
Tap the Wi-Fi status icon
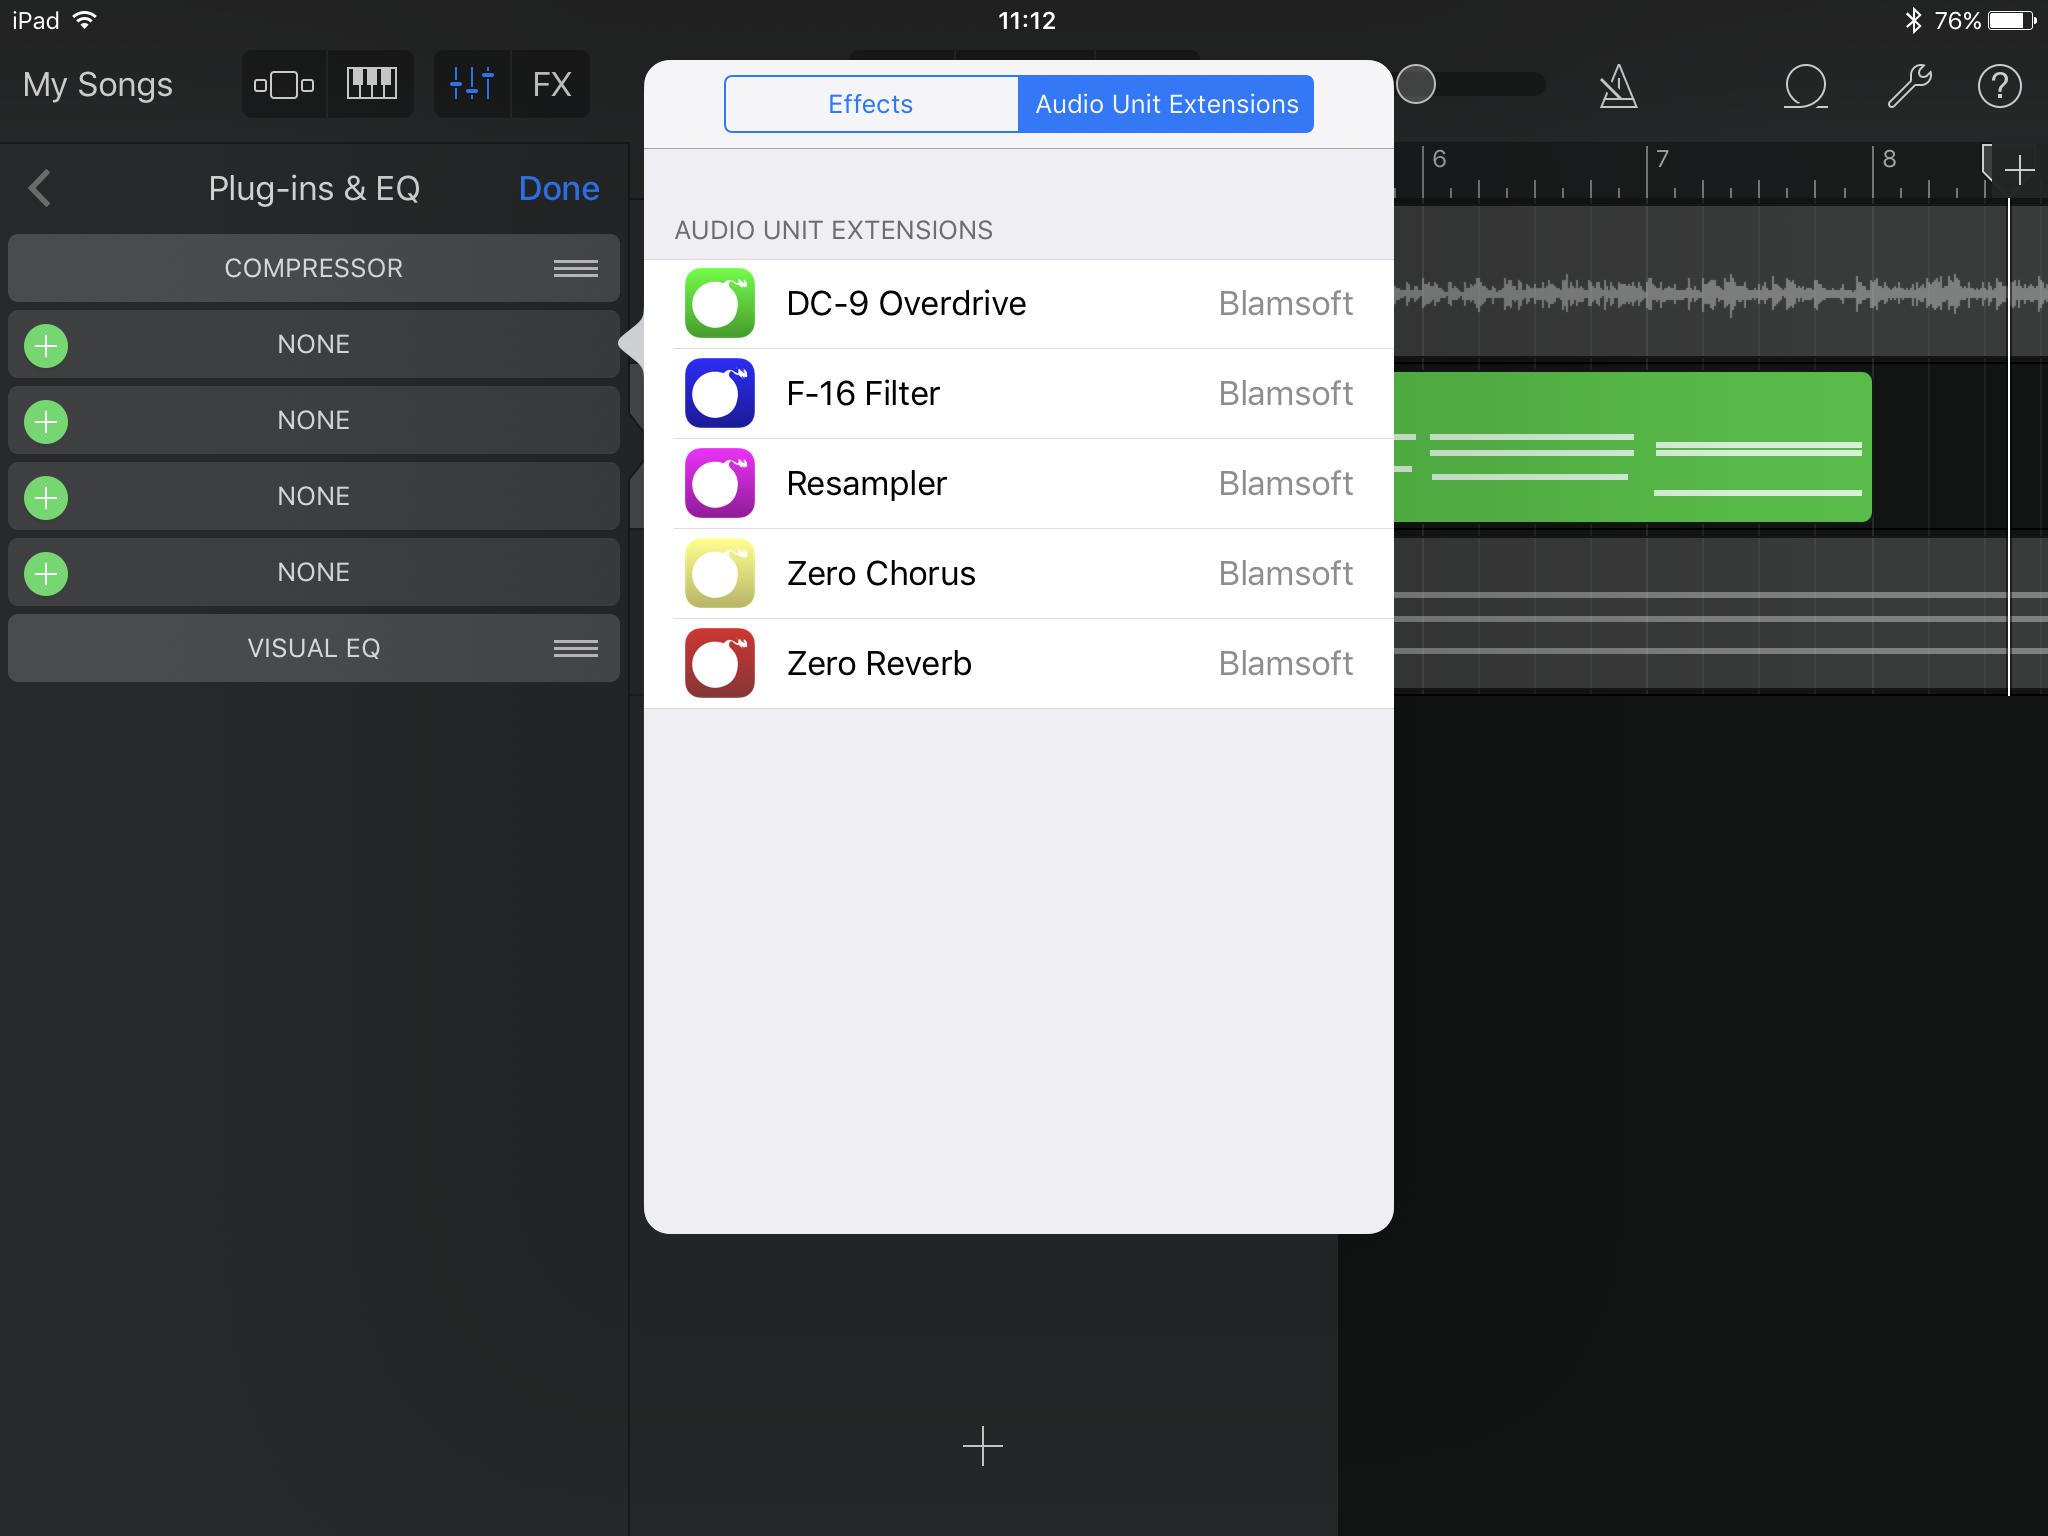coord(86,20)
